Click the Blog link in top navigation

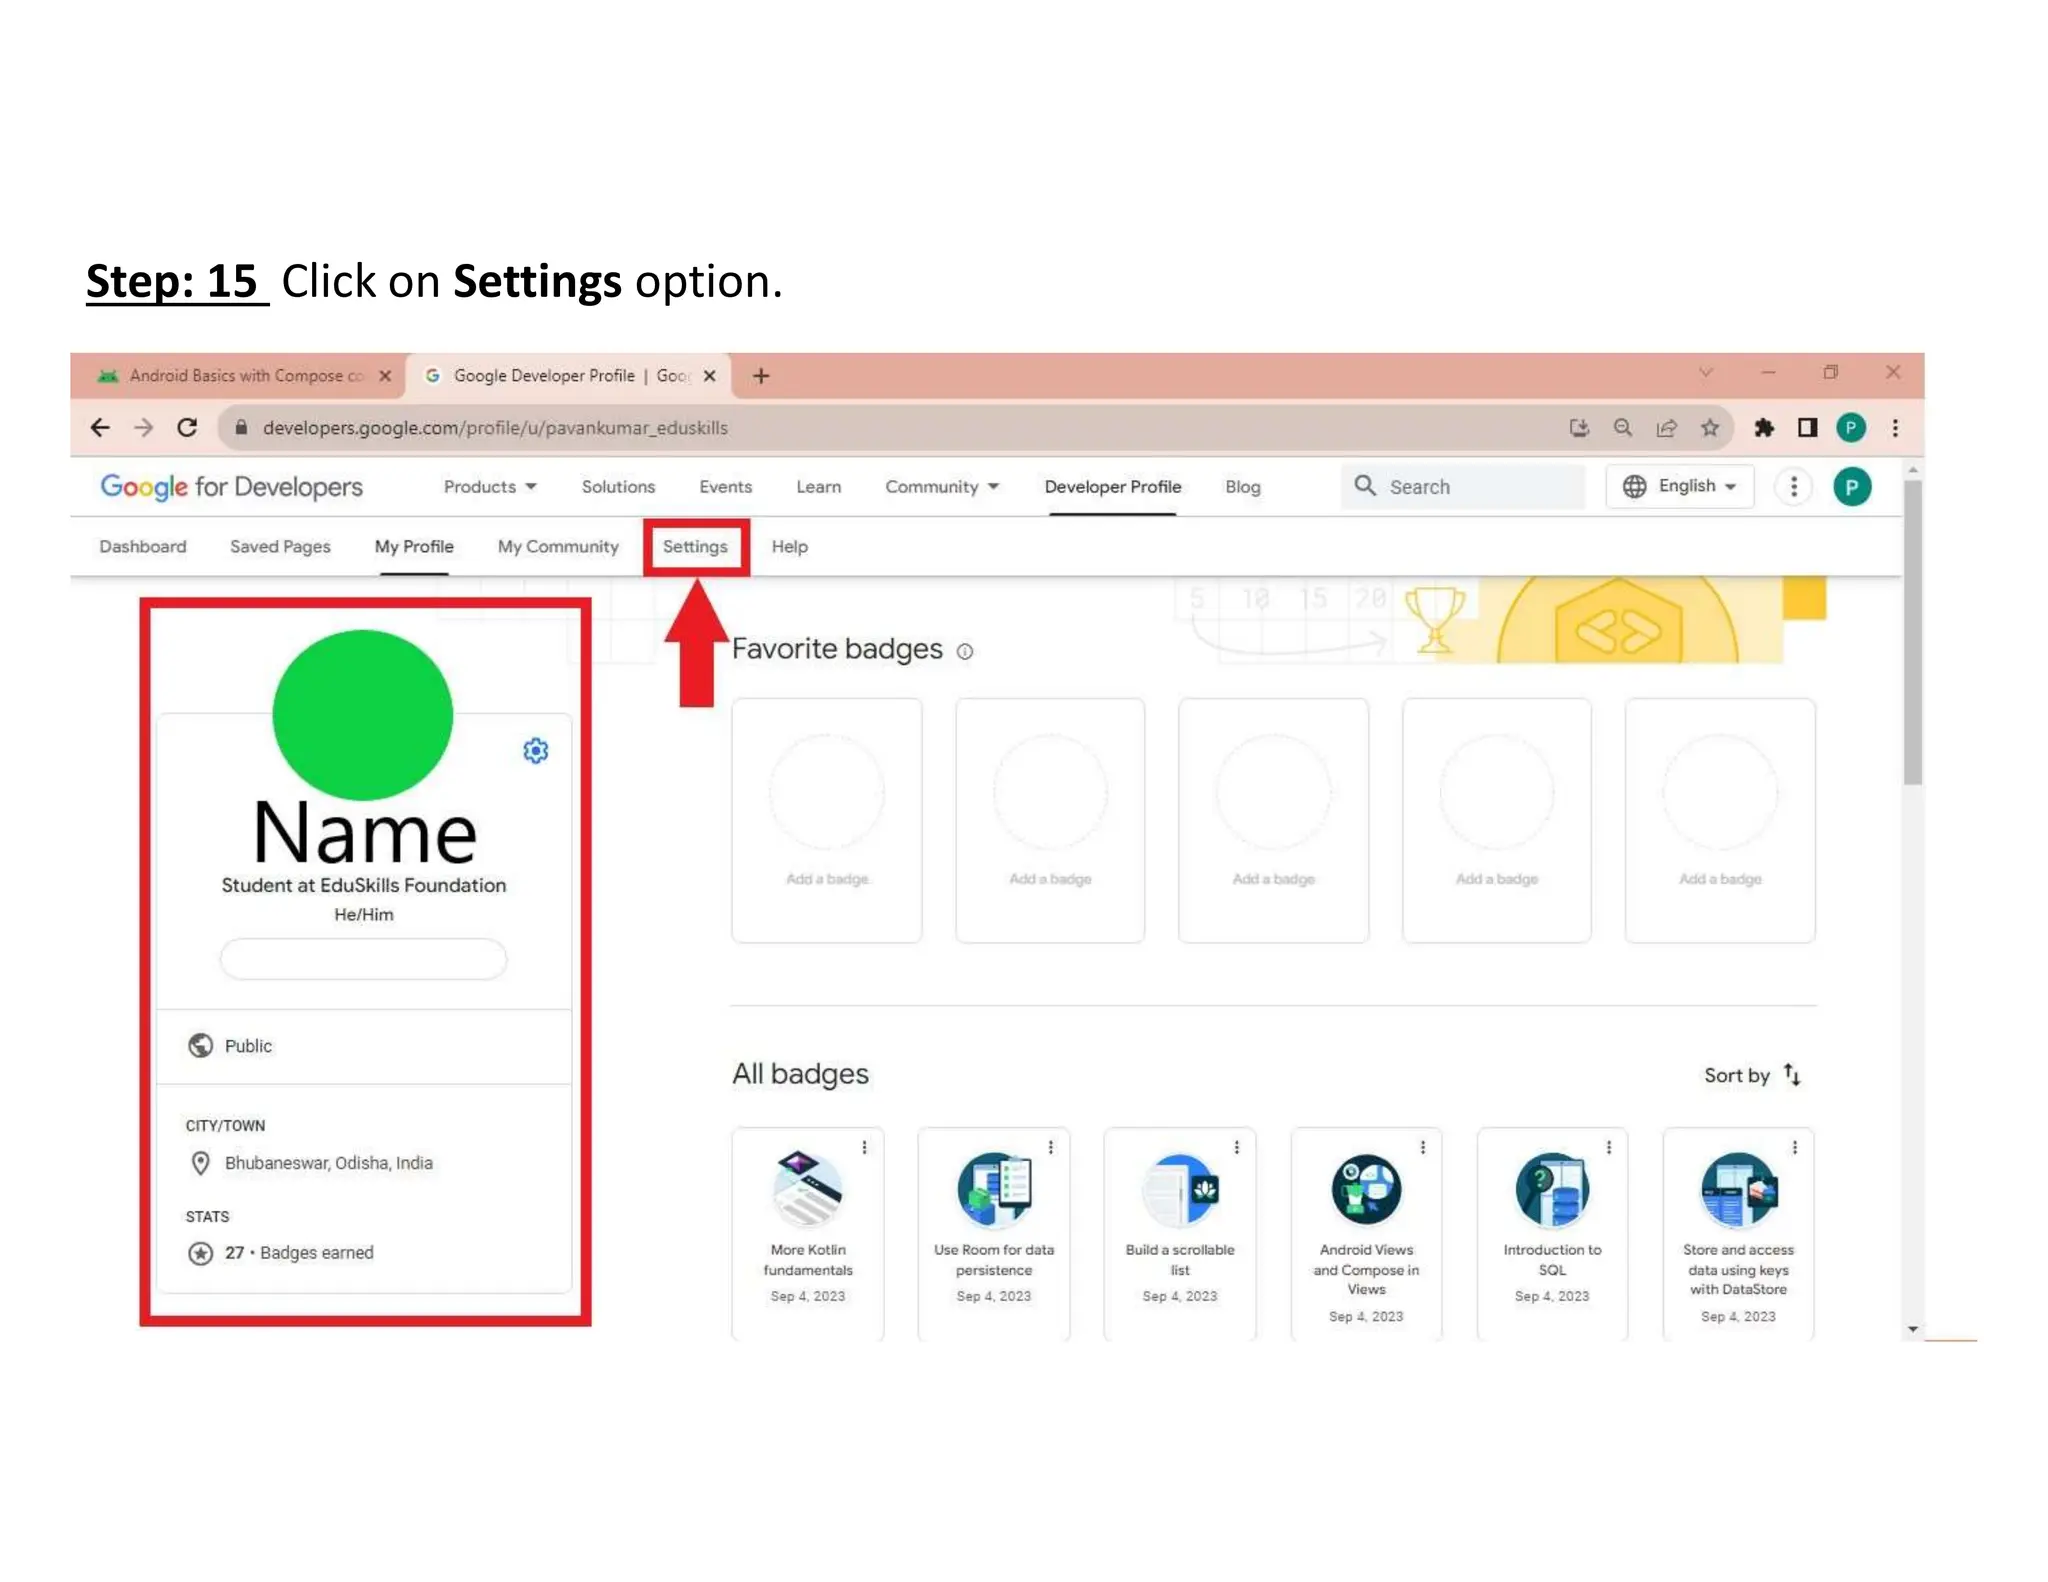(1242, 487)
